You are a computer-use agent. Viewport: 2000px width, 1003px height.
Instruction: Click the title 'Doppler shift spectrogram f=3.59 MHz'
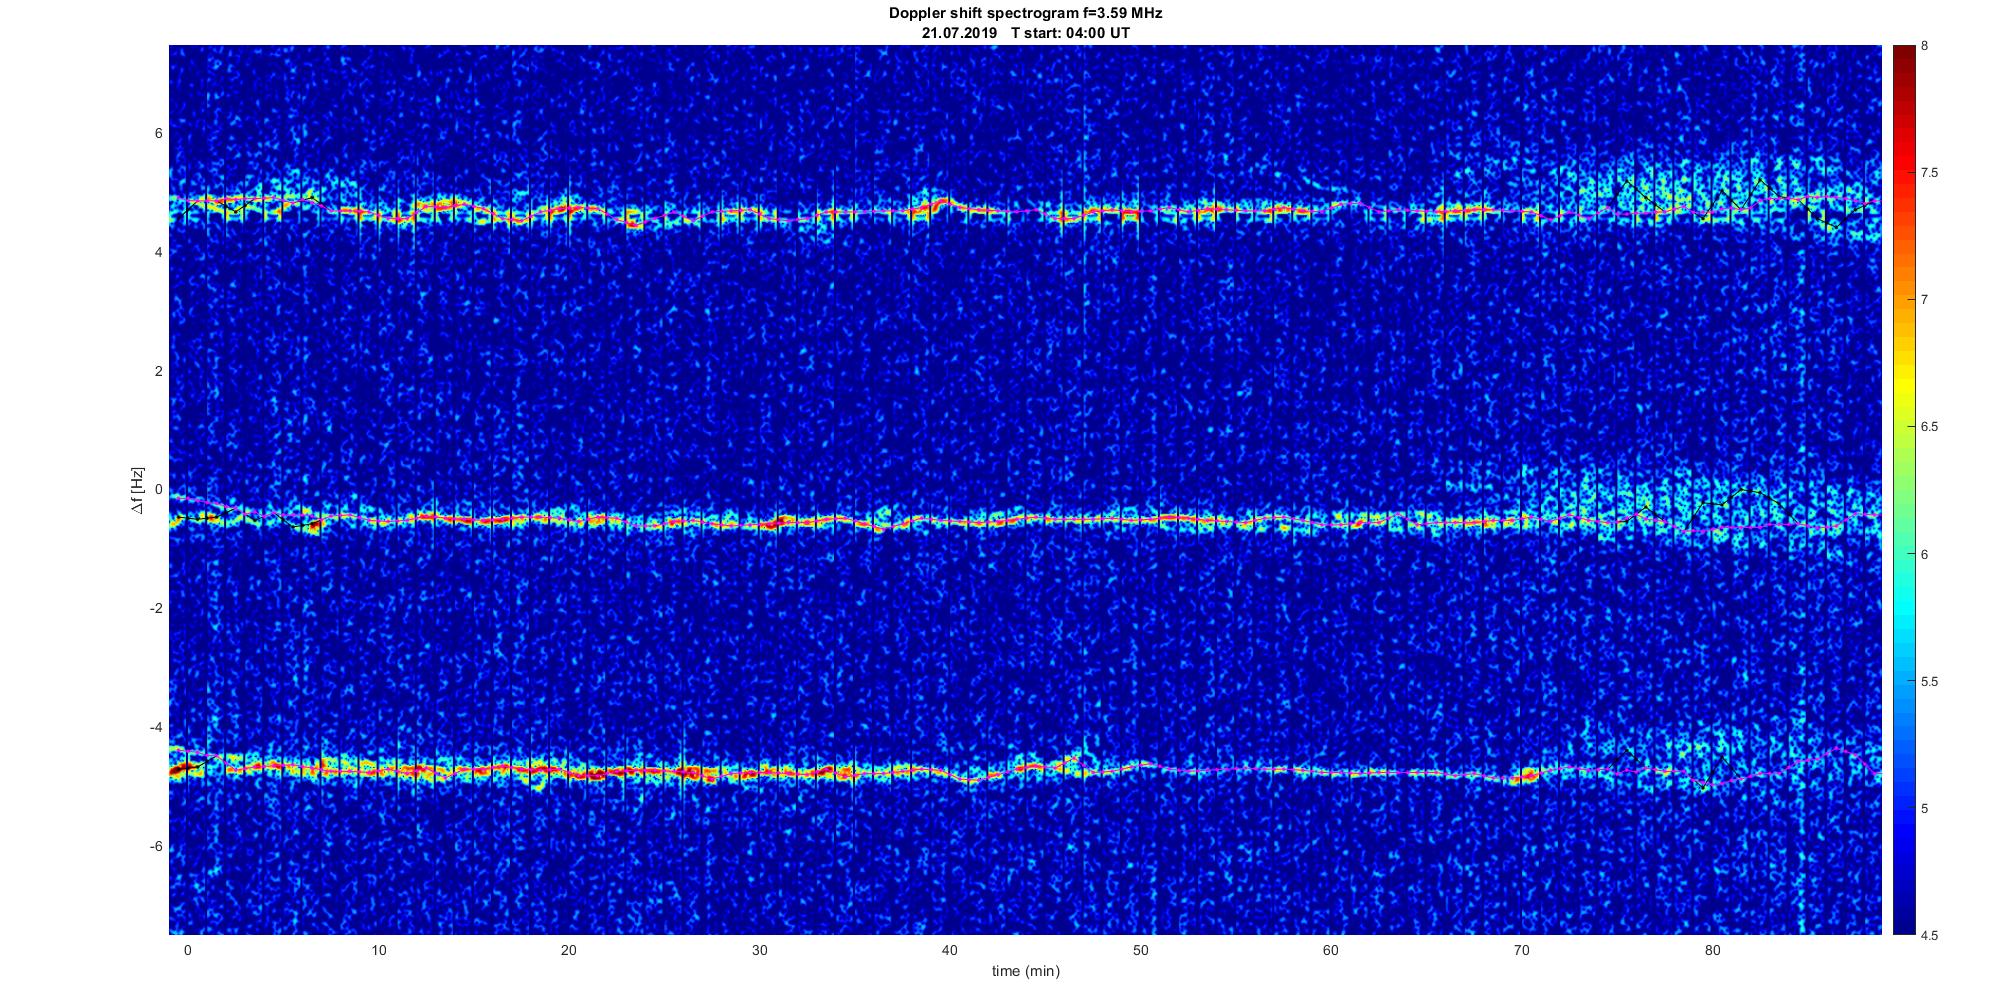(1025, 14)
